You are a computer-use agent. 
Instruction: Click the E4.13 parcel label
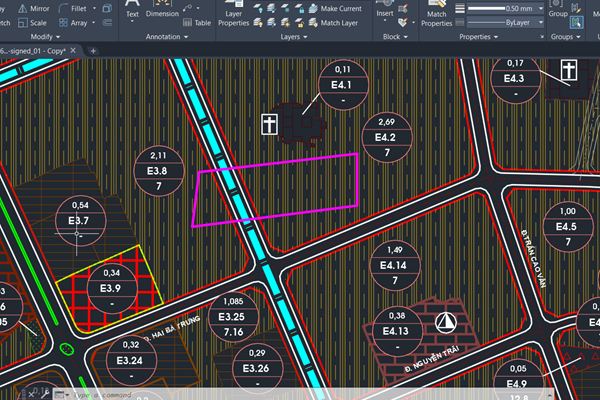tap(397, 331)
